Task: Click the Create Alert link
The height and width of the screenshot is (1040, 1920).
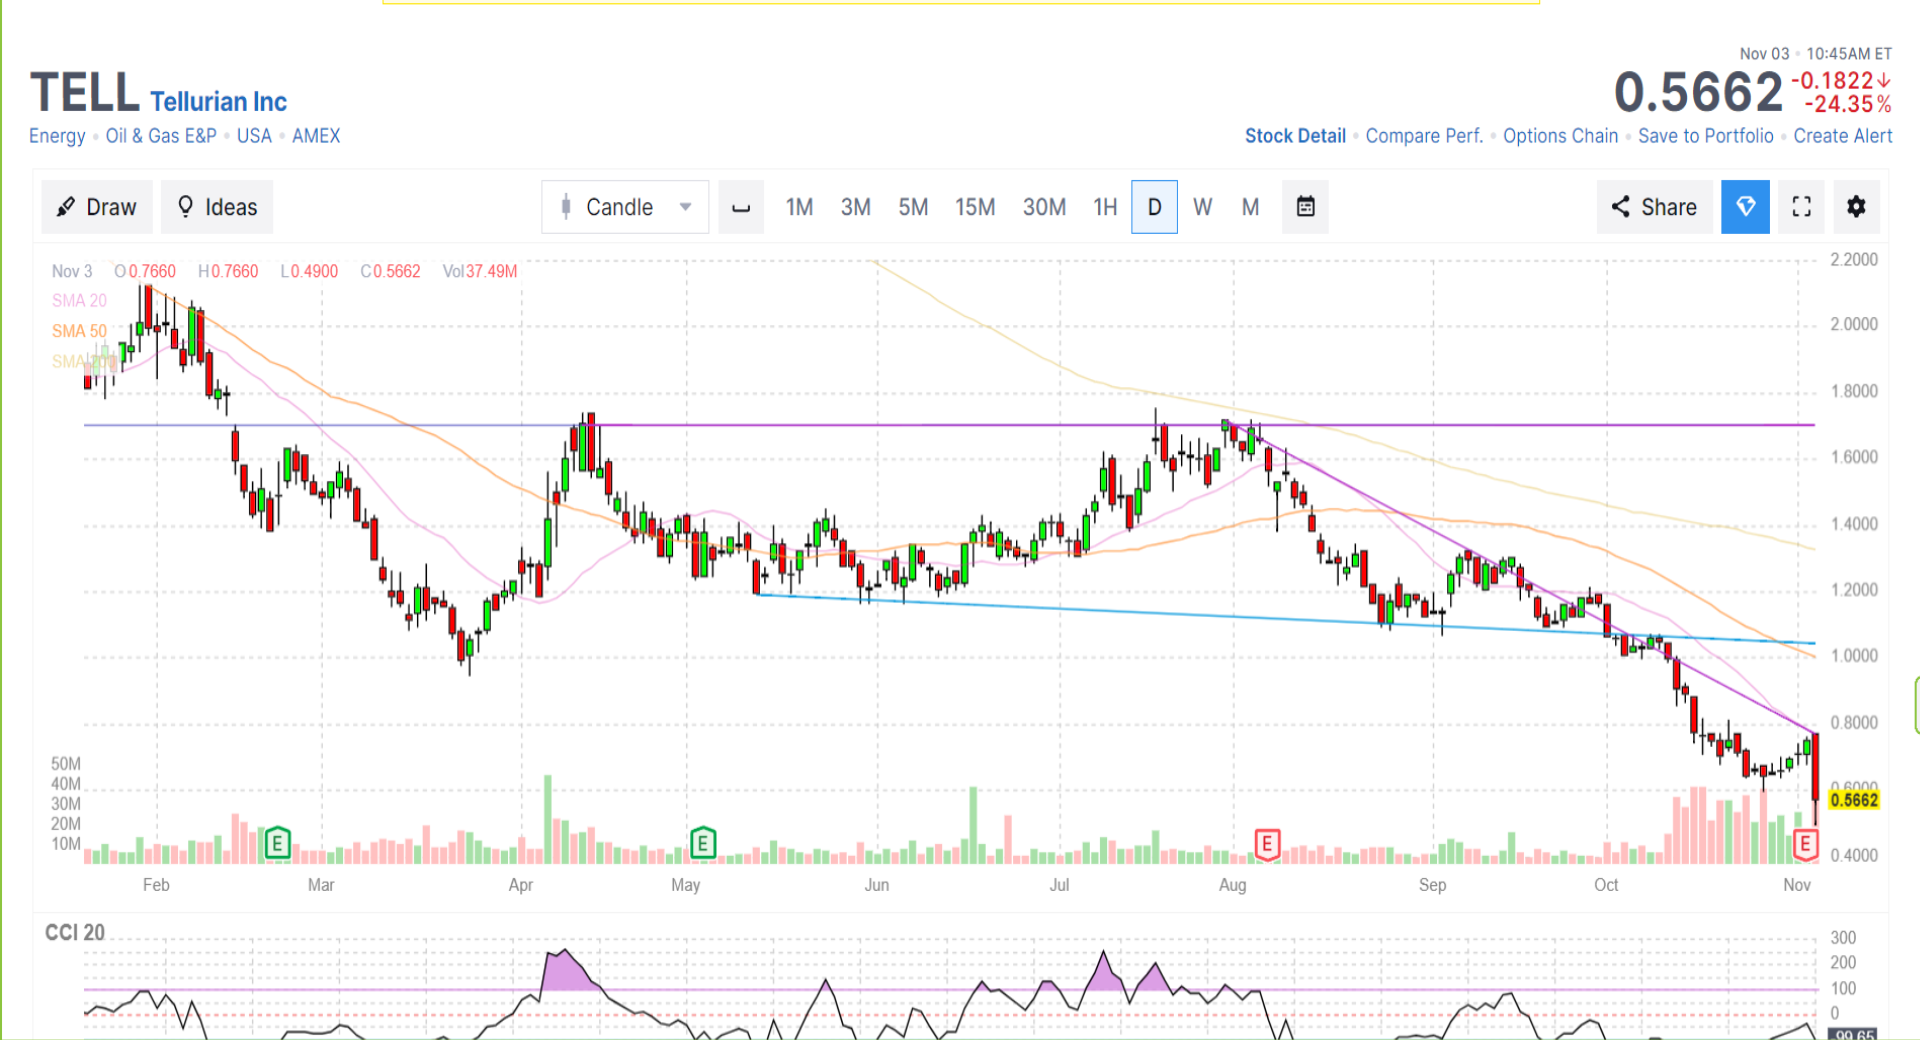Action: [x=1842, y=136]
